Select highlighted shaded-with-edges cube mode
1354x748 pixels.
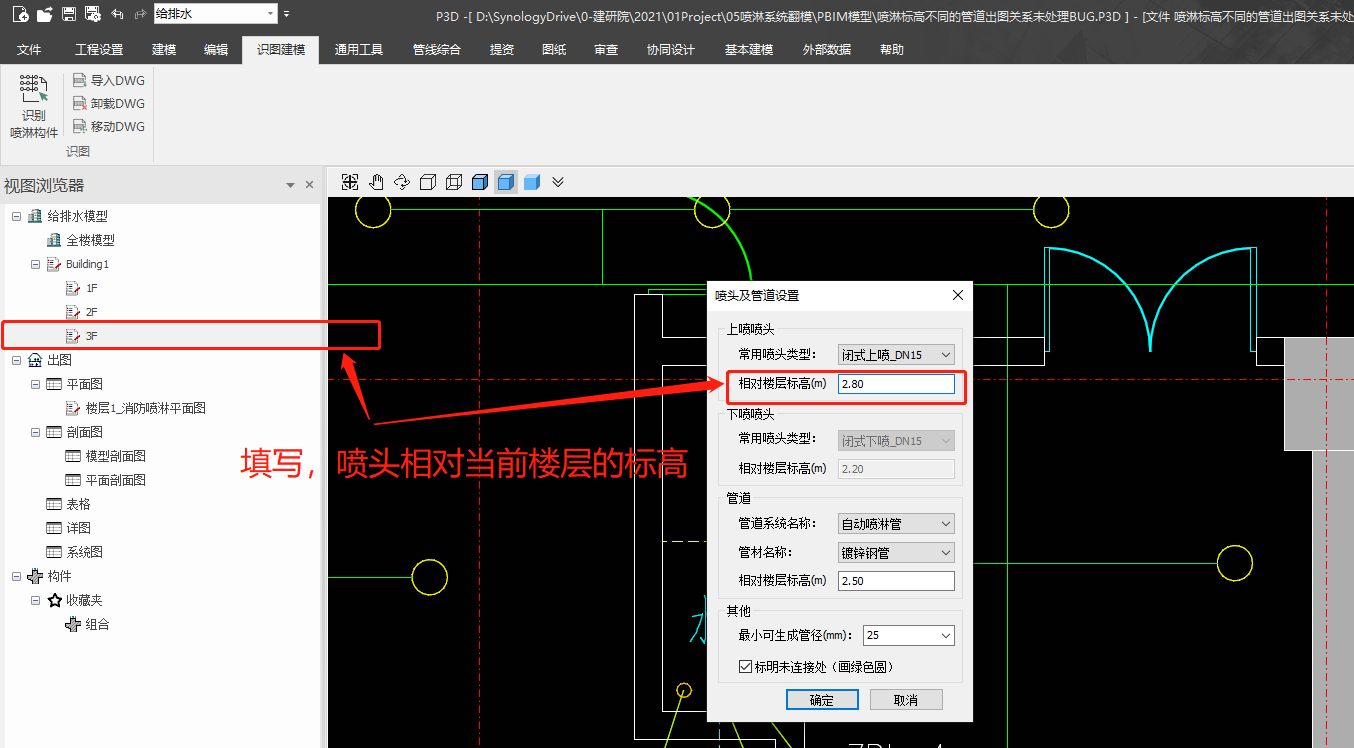506,182
